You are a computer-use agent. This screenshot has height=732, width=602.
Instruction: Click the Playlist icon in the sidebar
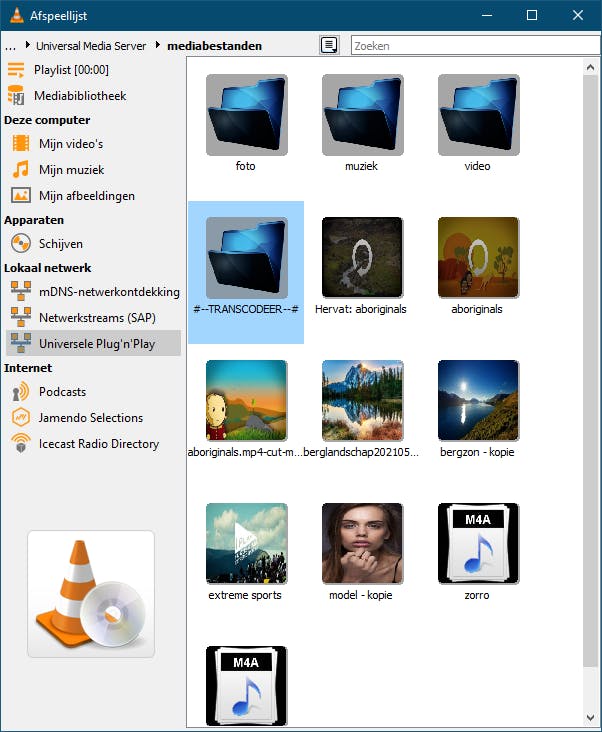coord(16,70)
